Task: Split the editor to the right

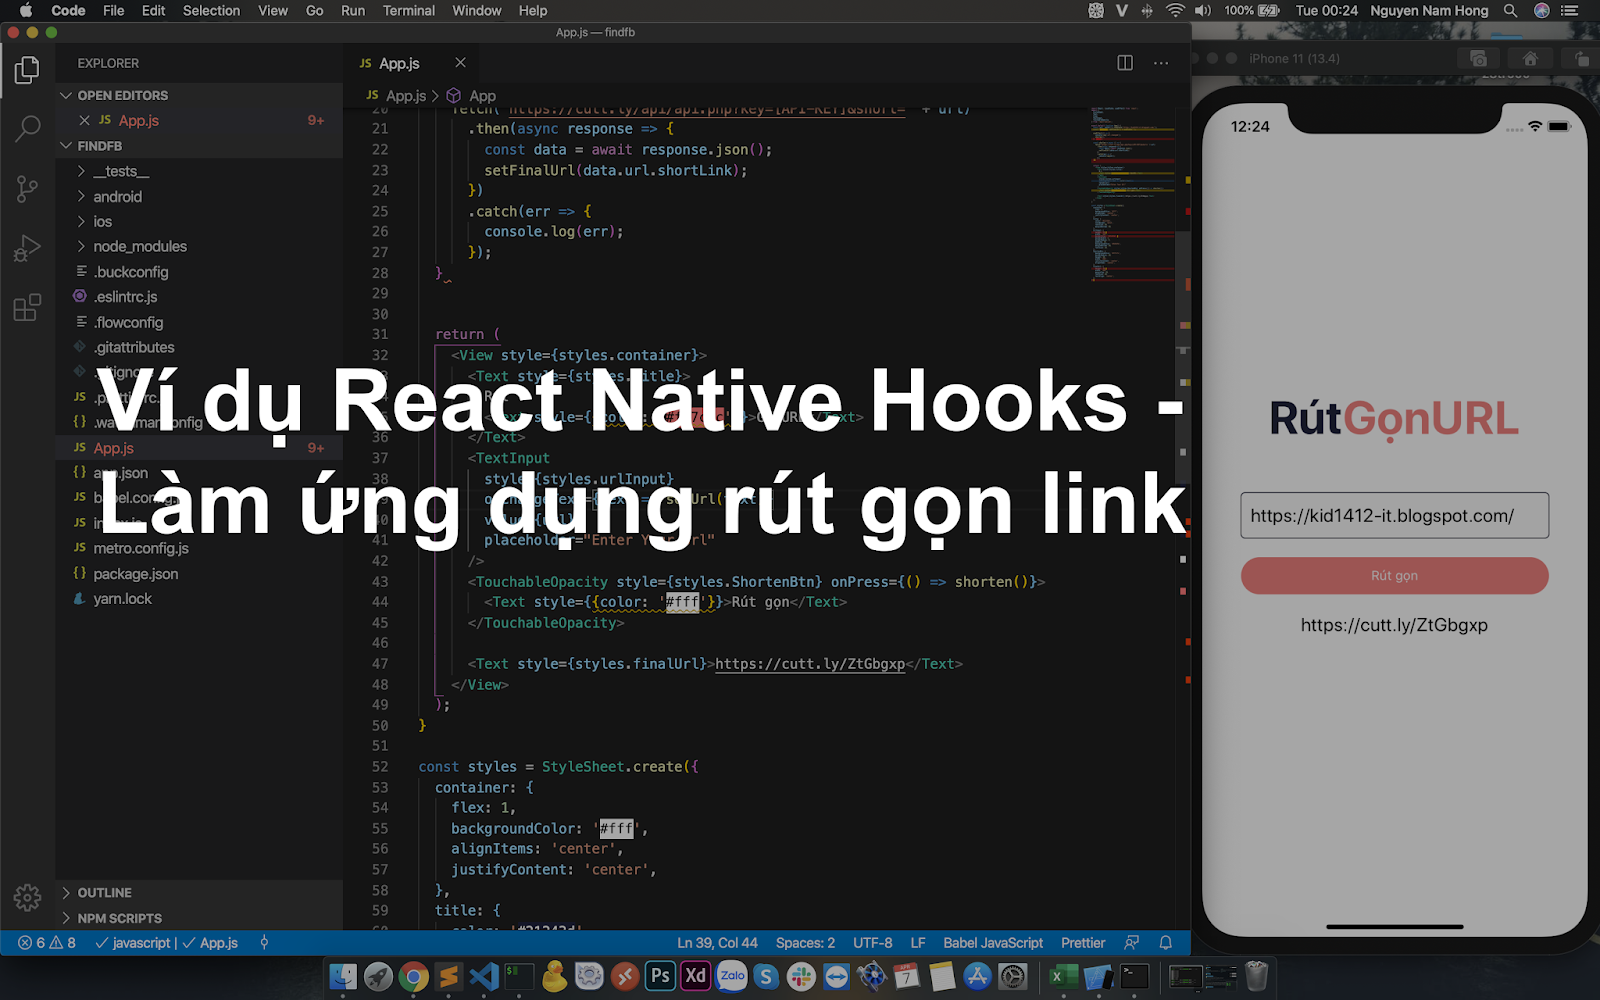Action: point(1125,63)
